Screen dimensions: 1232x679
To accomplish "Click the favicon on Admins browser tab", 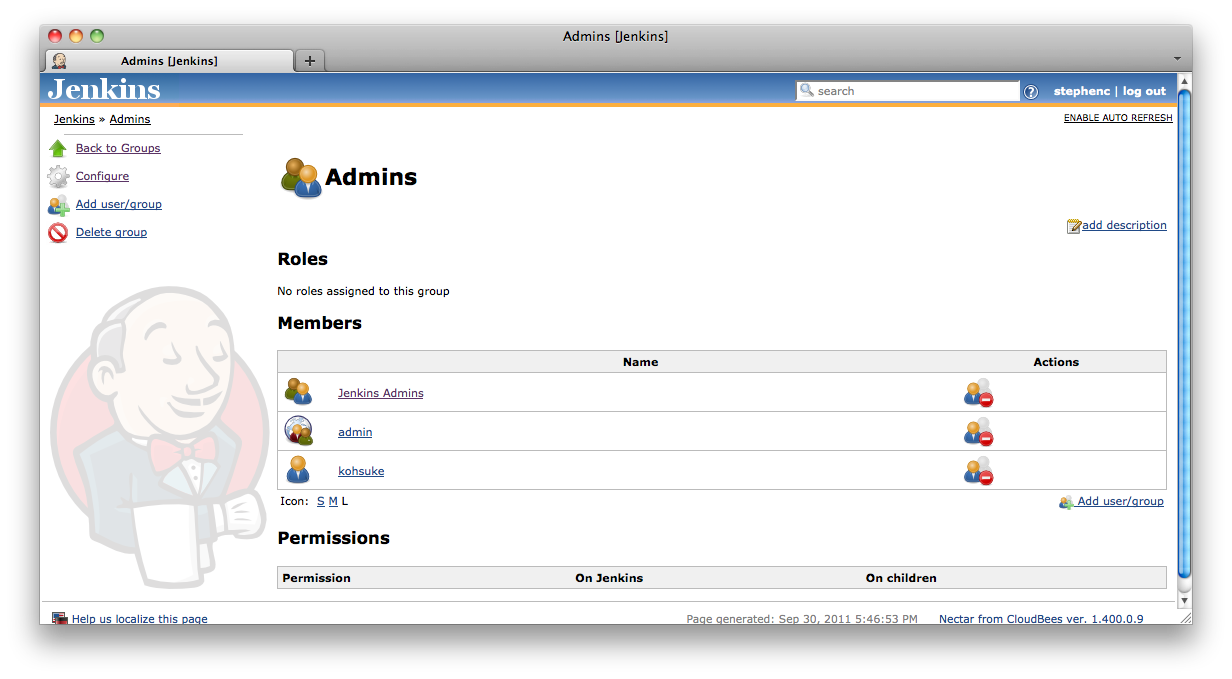I will tap(59, 61).
